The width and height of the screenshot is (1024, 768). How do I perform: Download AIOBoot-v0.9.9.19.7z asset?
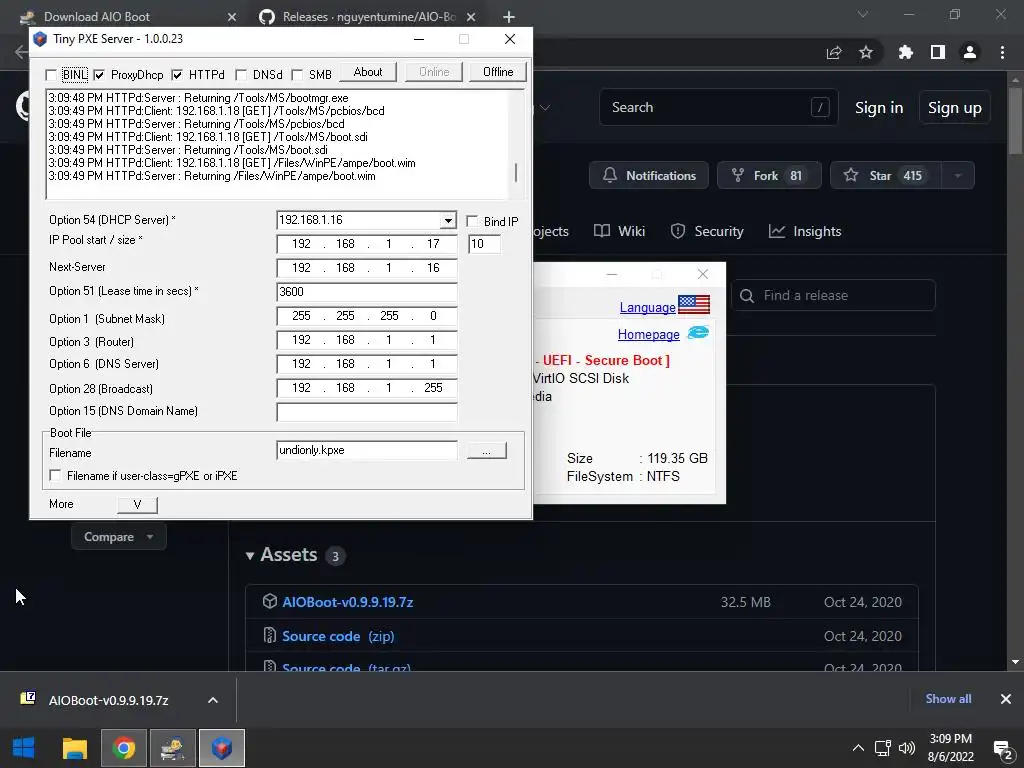[x=347, y=602]
